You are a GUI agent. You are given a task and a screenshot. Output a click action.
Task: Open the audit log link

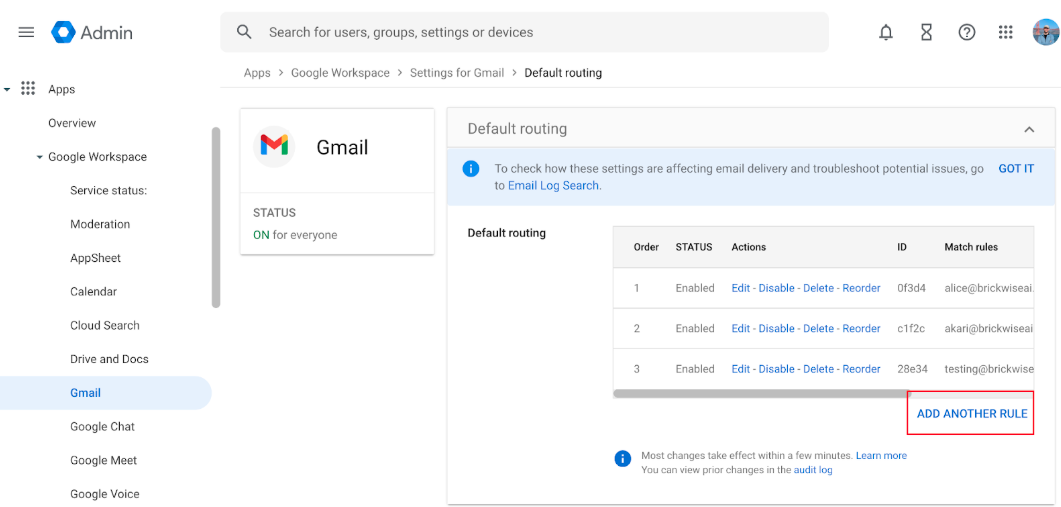click(813, 469)
